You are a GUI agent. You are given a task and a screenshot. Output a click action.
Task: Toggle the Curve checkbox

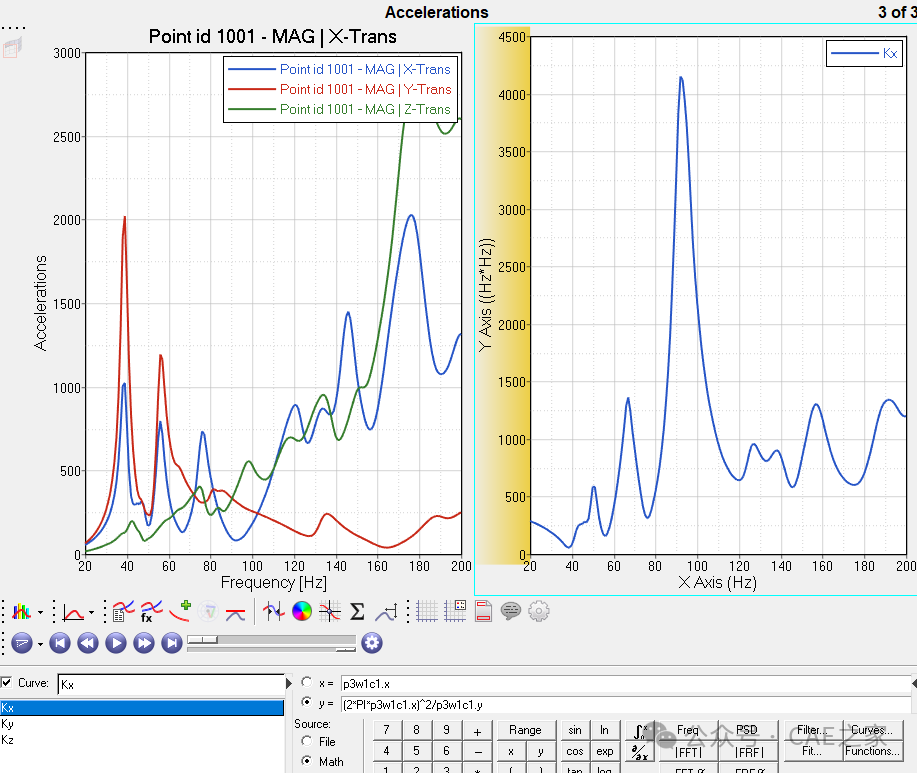6,682
